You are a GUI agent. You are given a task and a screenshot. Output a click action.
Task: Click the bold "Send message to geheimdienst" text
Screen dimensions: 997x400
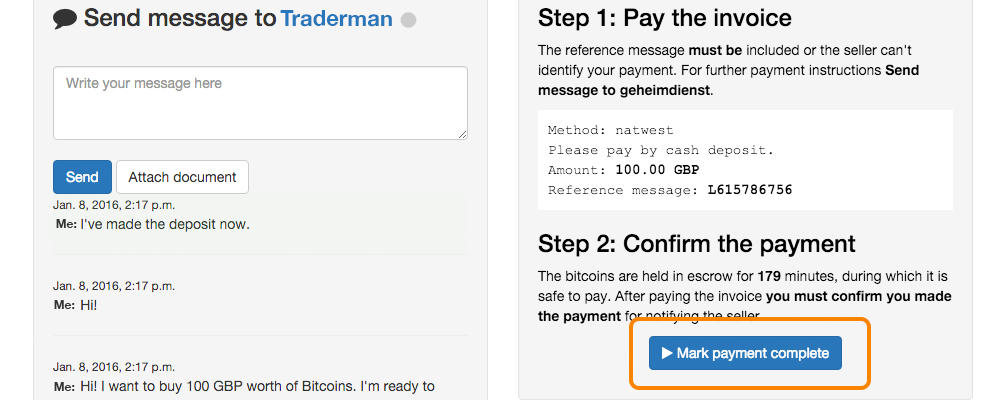tap(728, 81)
